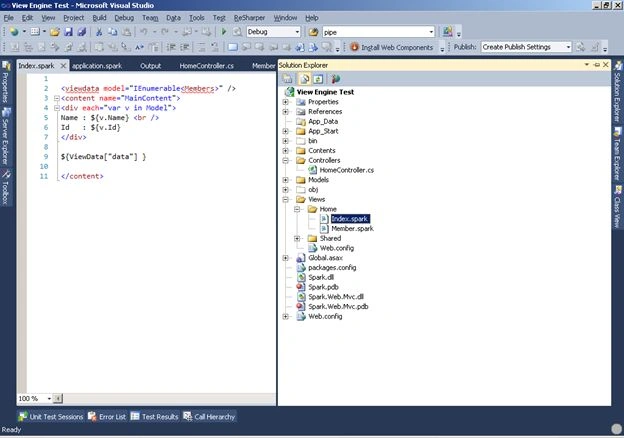Open the Call Hierarchy panel tab
Image resolution: width=624 pixels, height=438 pixels.
coord(209,417)
